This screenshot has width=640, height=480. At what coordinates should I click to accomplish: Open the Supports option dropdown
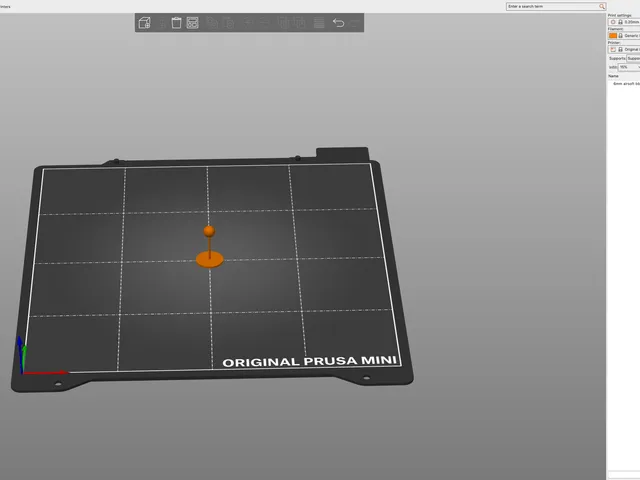click(x=633, y=58)
